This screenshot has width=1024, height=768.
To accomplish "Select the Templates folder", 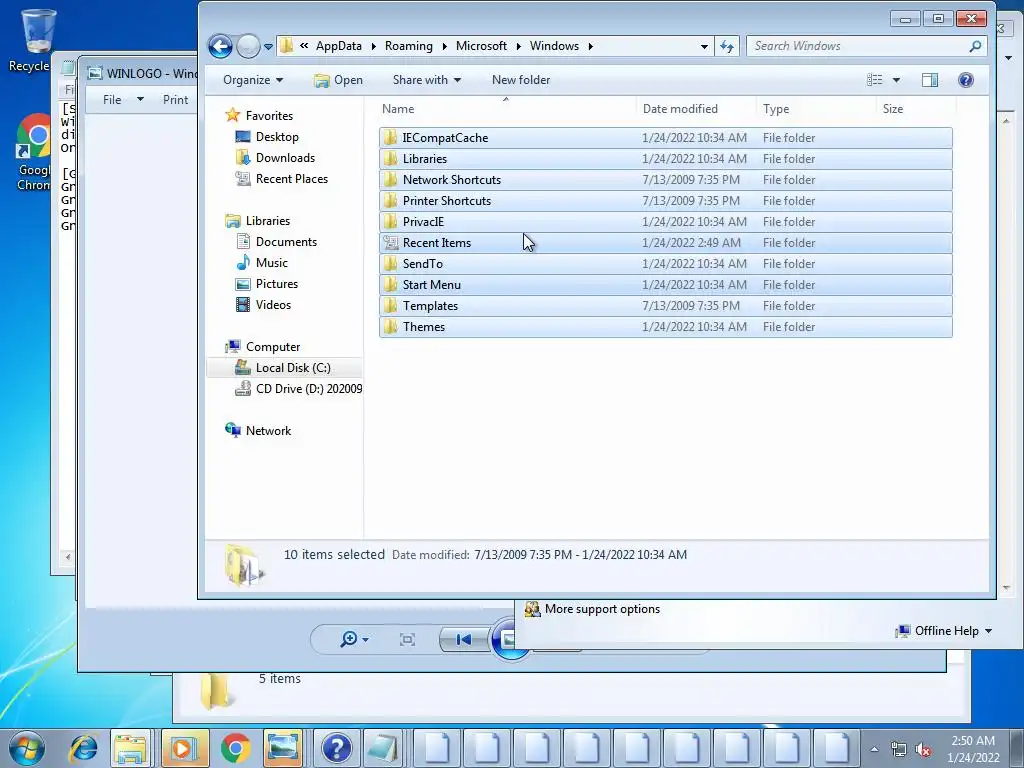I will (x=665, y=306).
